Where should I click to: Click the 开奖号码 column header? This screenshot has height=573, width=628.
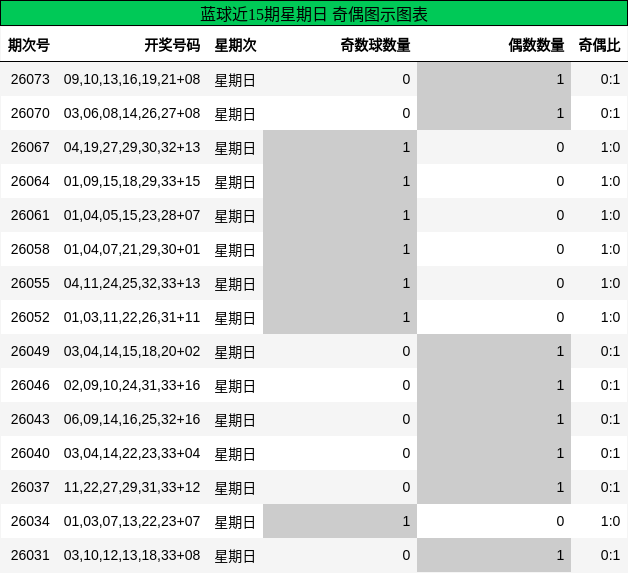[172, 45]
